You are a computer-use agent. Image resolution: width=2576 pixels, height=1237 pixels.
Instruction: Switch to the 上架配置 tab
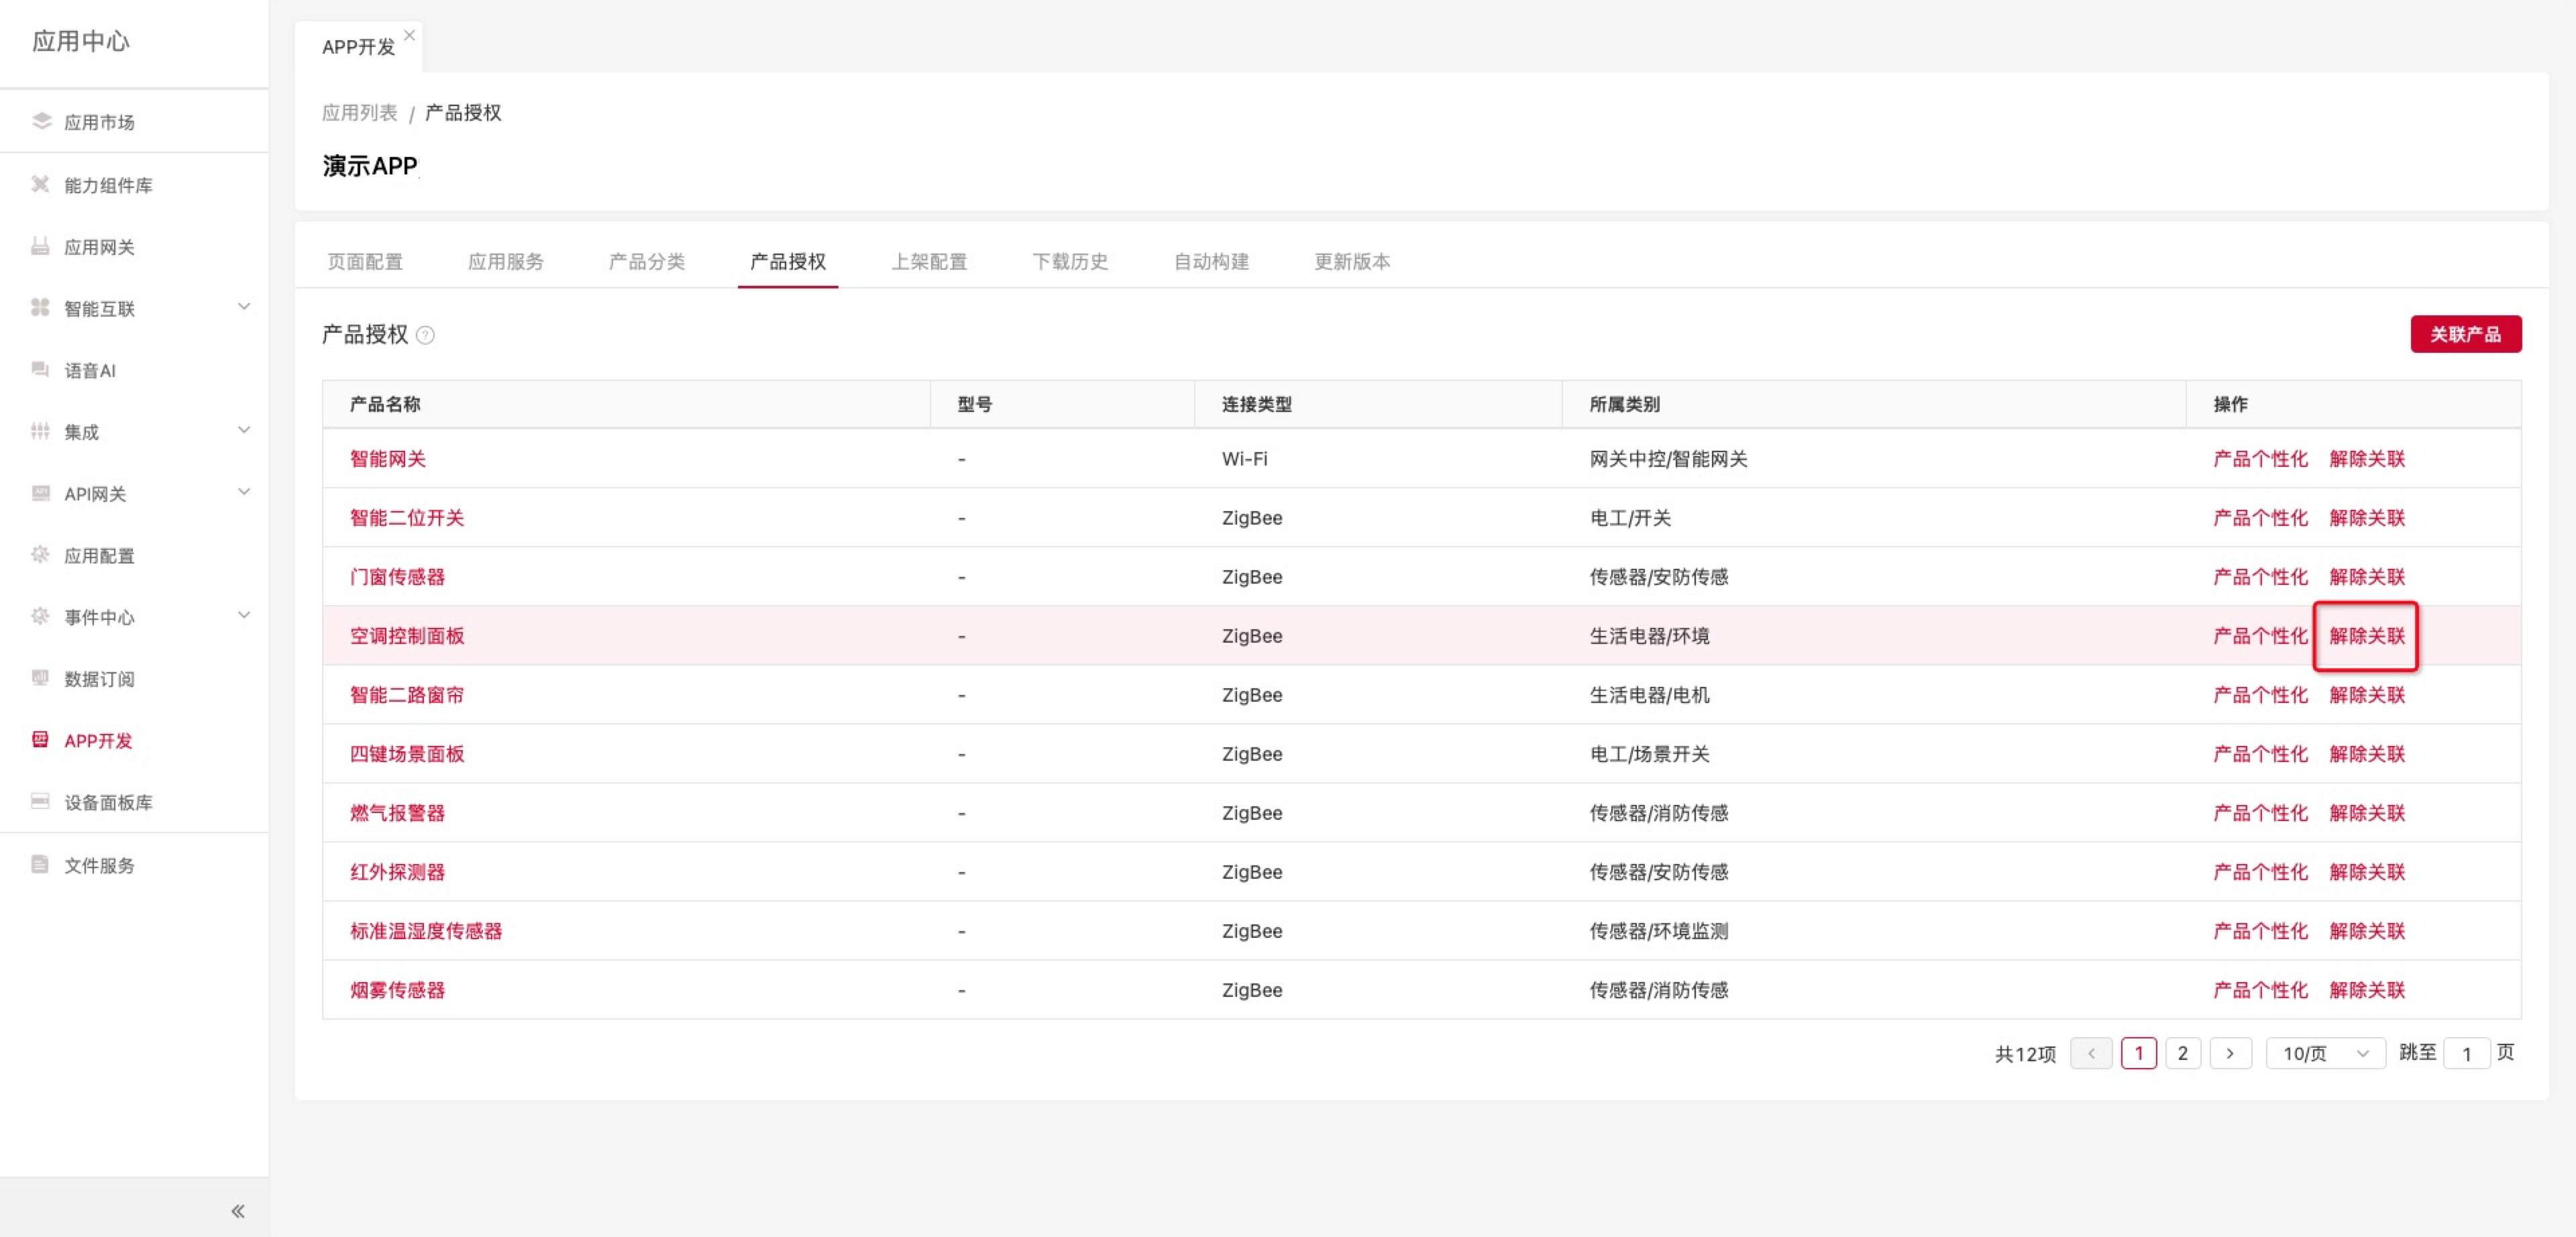tap(929, 261)
